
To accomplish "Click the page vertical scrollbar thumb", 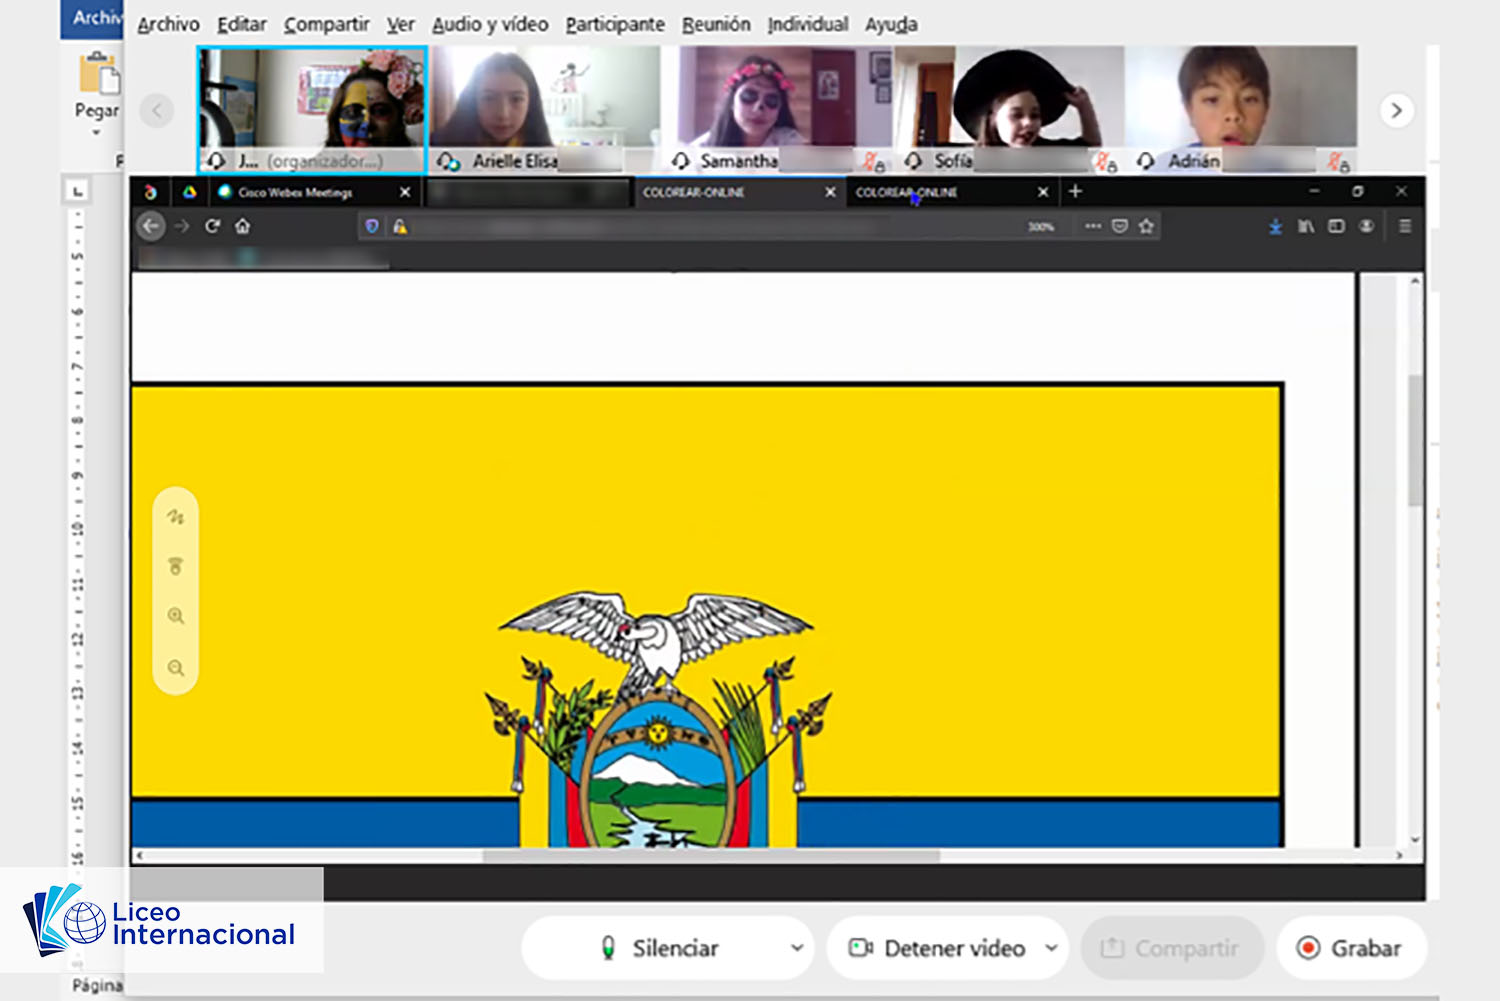I will pos(1415,440).
